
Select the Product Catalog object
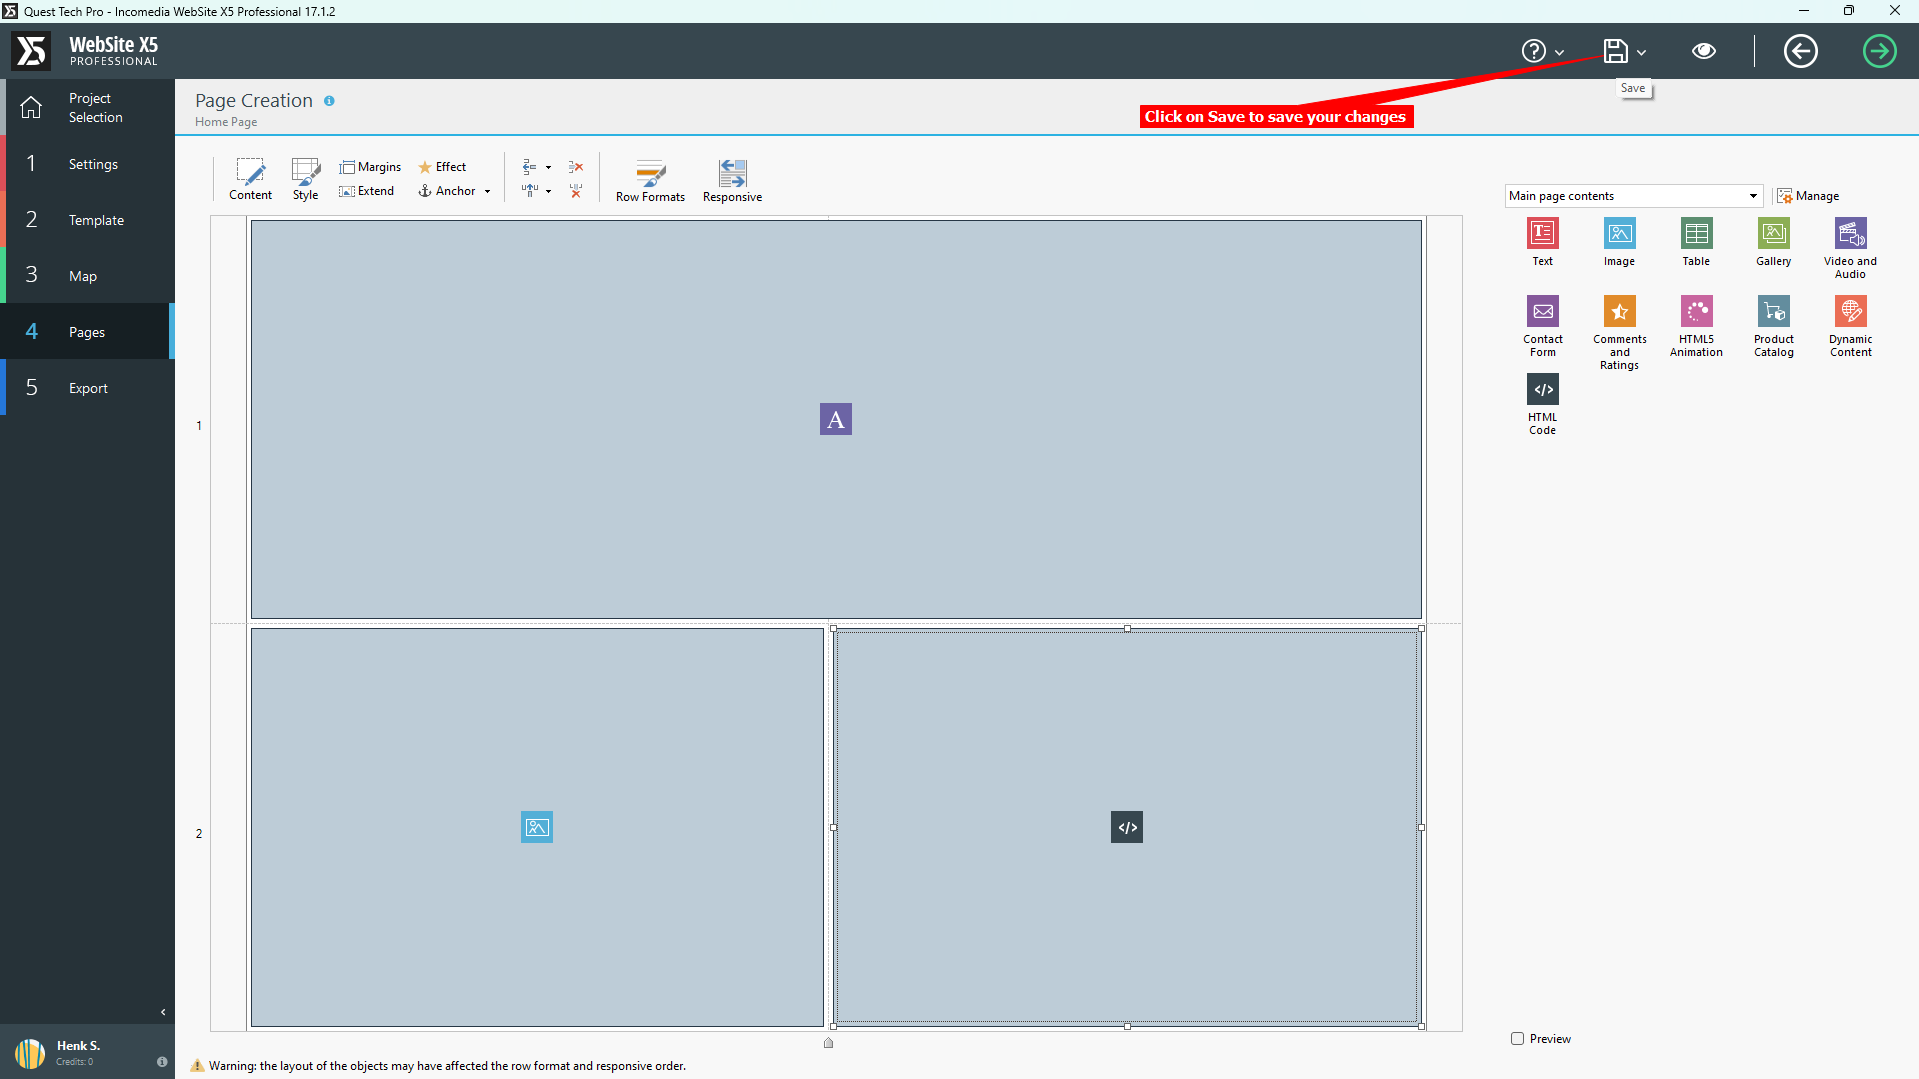coord(1773,327)
